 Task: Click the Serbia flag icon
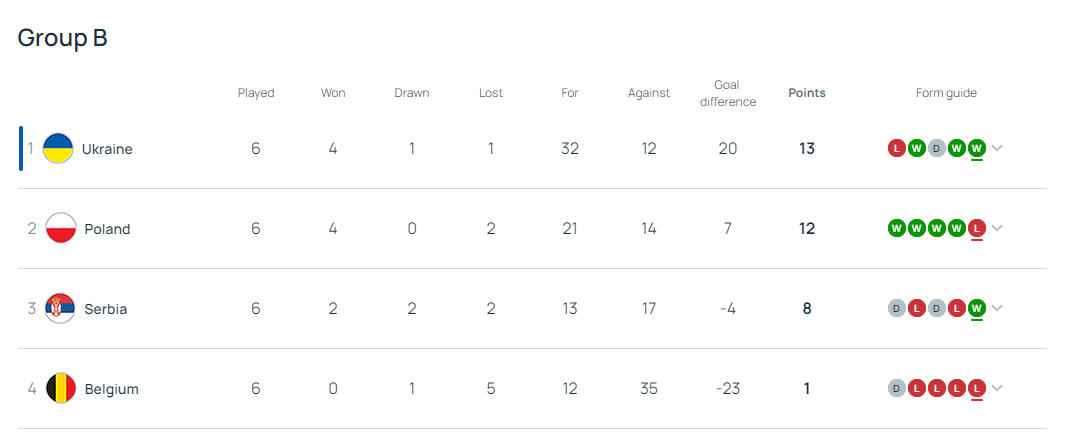click(61, 309)
